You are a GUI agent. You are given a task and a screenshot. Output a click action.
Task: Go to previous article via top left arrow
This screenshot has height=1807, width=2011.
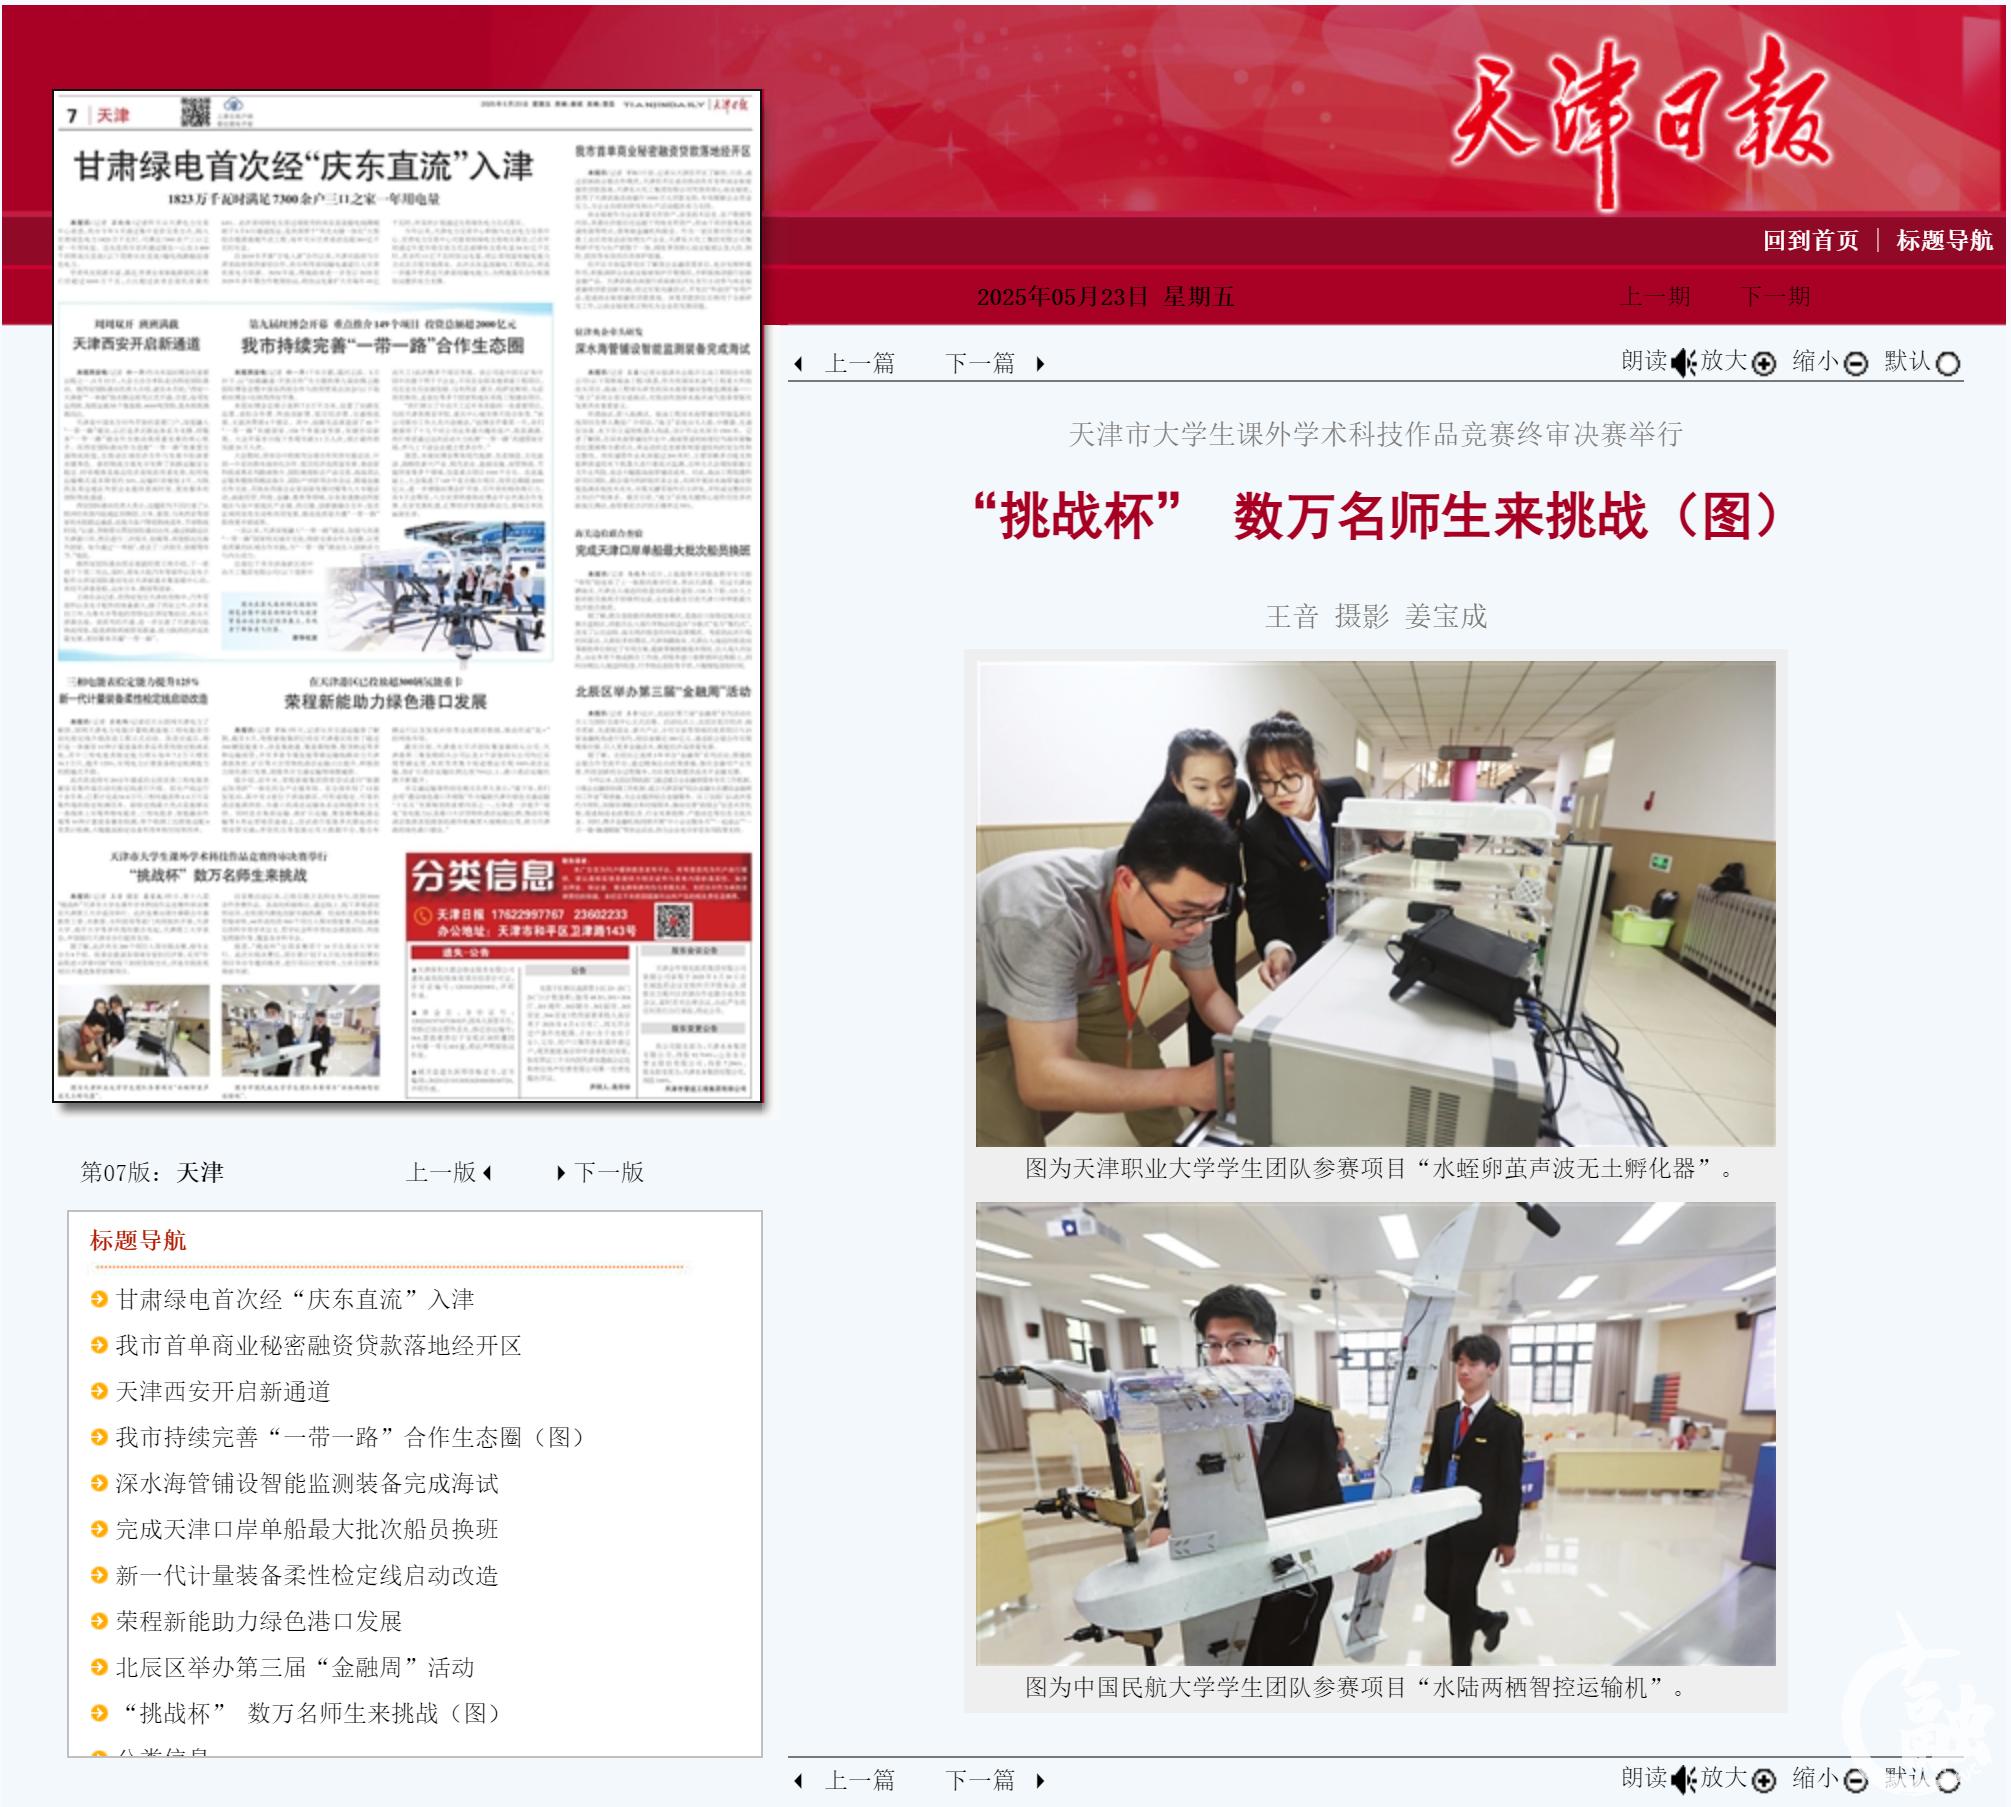[799, 364]
